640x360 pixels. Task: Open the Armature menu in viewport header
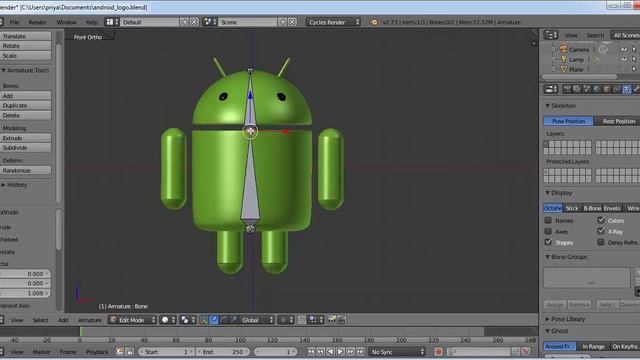[x=89, y=320]
